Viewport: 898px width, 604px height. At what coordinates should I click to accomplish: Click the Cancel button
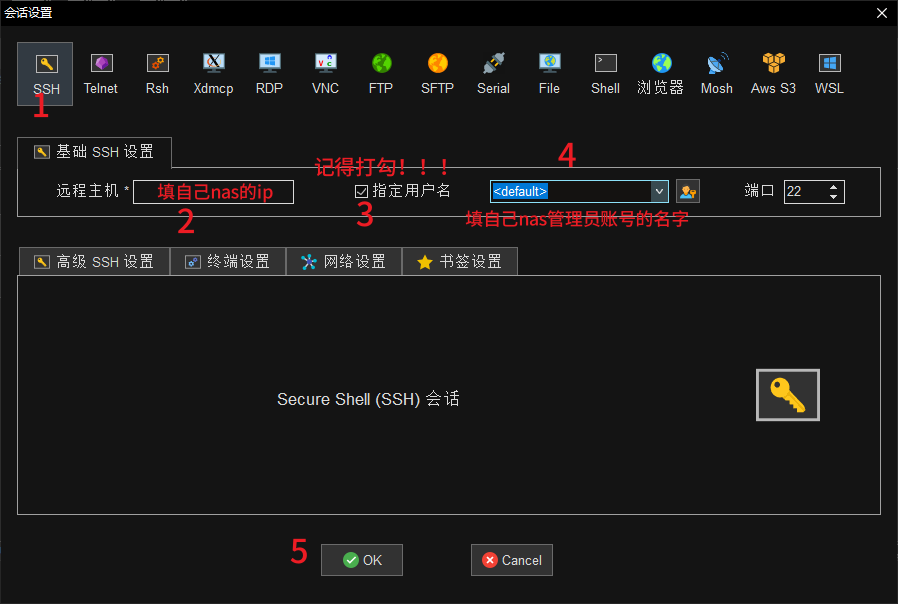pos(512,560)
